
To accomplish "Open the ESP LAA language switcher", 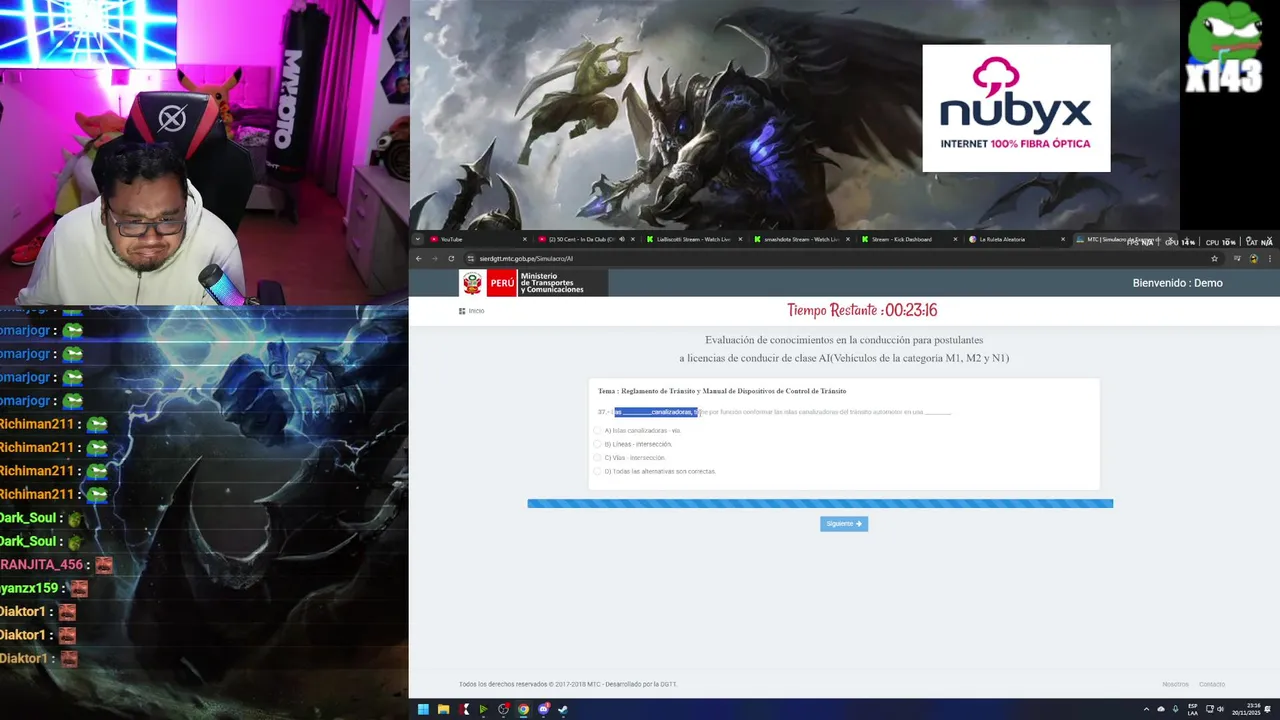I will [1193, 709].
